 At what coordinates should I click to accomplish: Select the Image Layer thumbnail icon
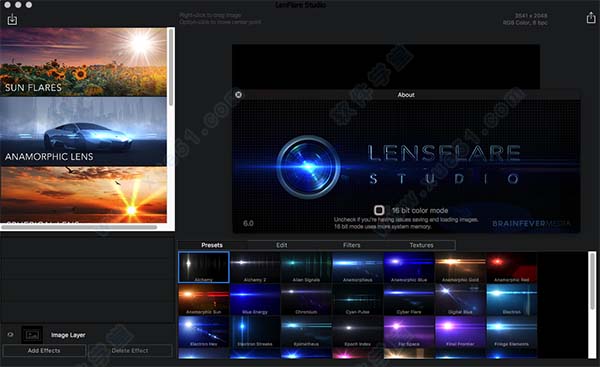32,335
